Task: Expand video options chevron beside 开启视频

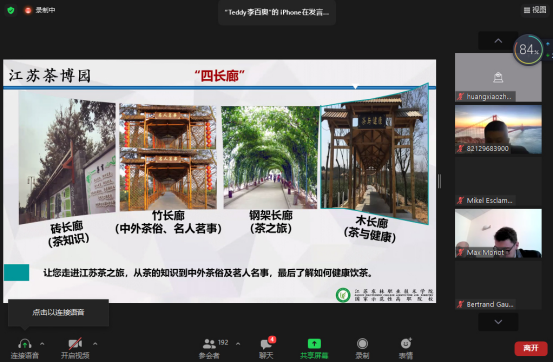Action: point(95,344)
